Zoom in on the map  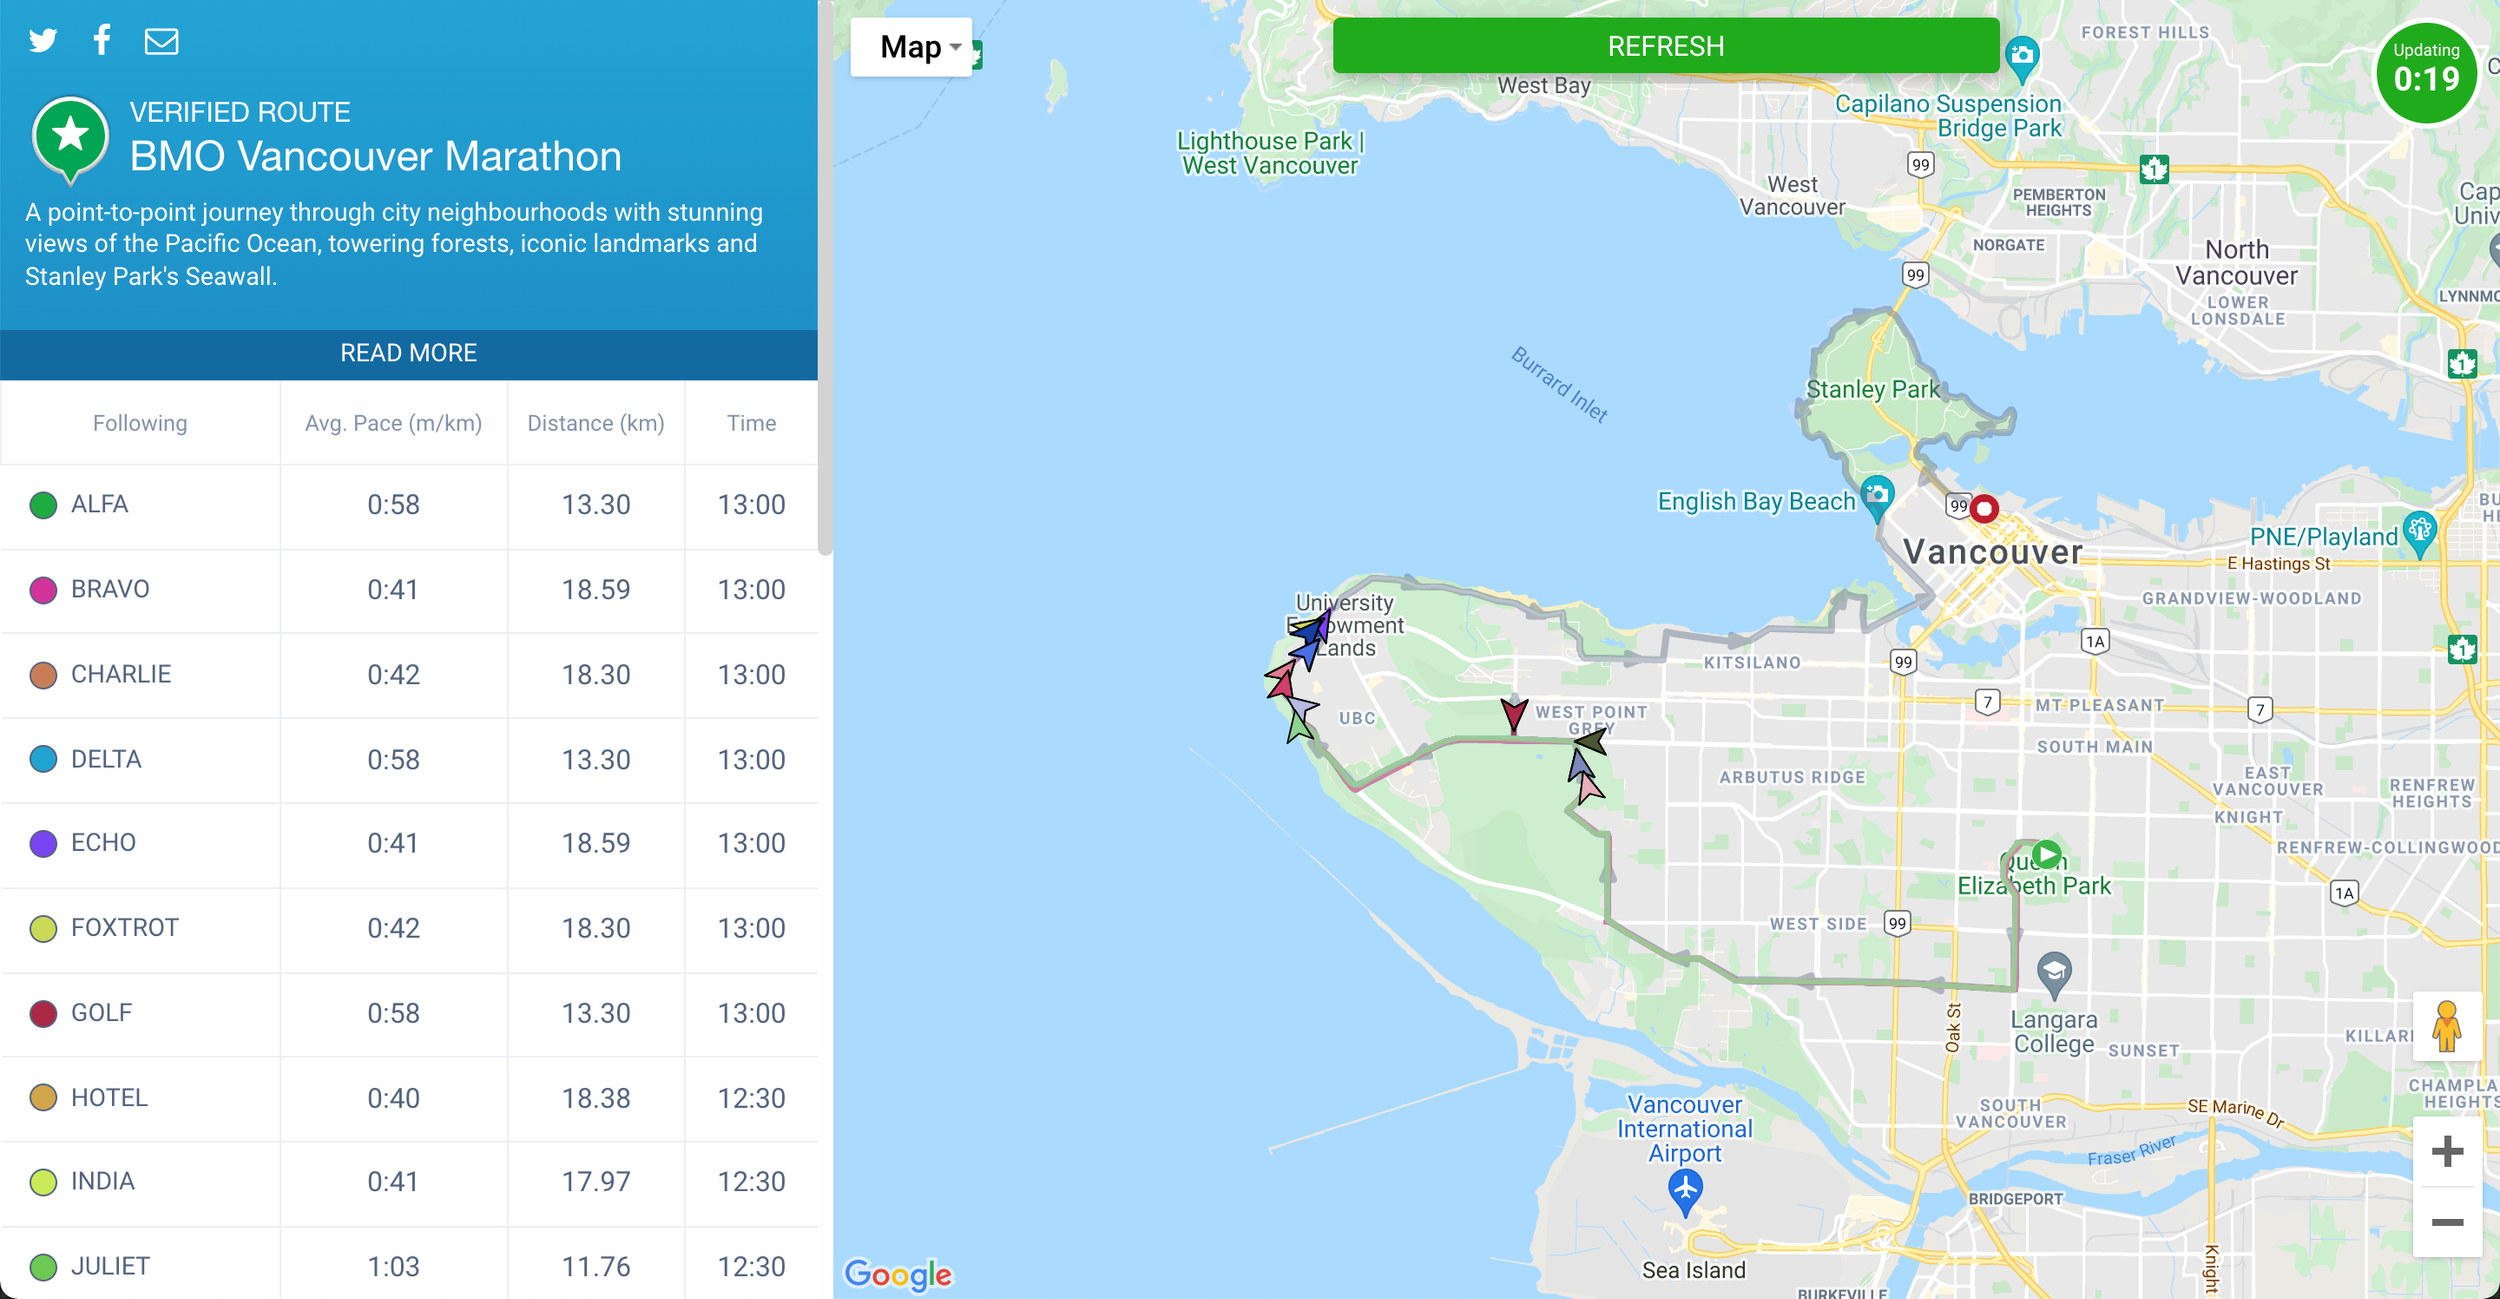[x=2446, y=1152]
